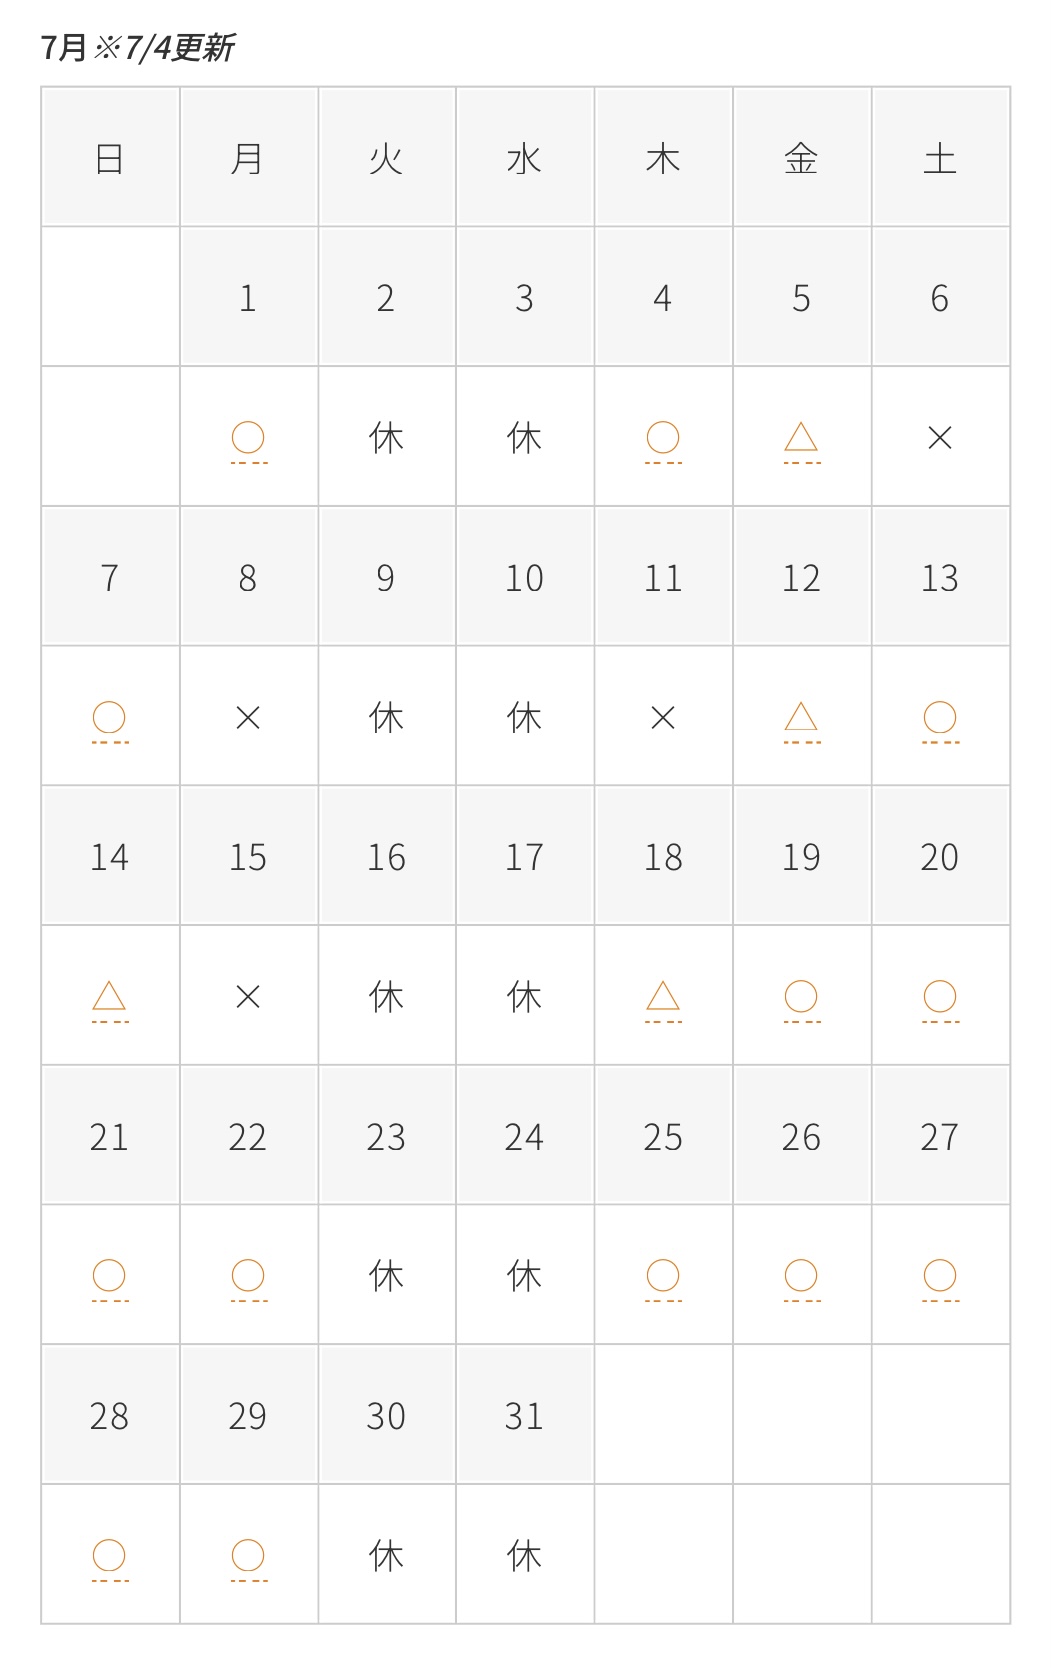Click the X mark under July 15

coord(248,996)
